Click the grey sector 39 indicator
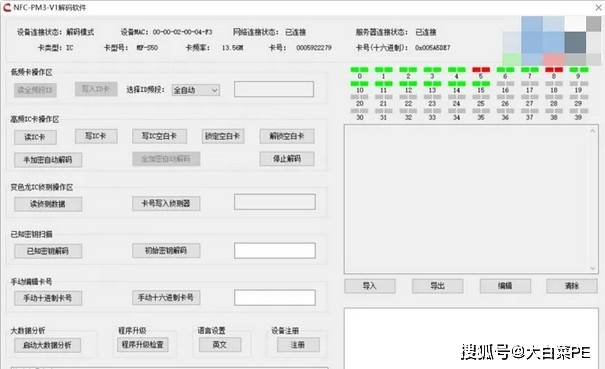This screenshot has height=369, width=605. point(579,111)
